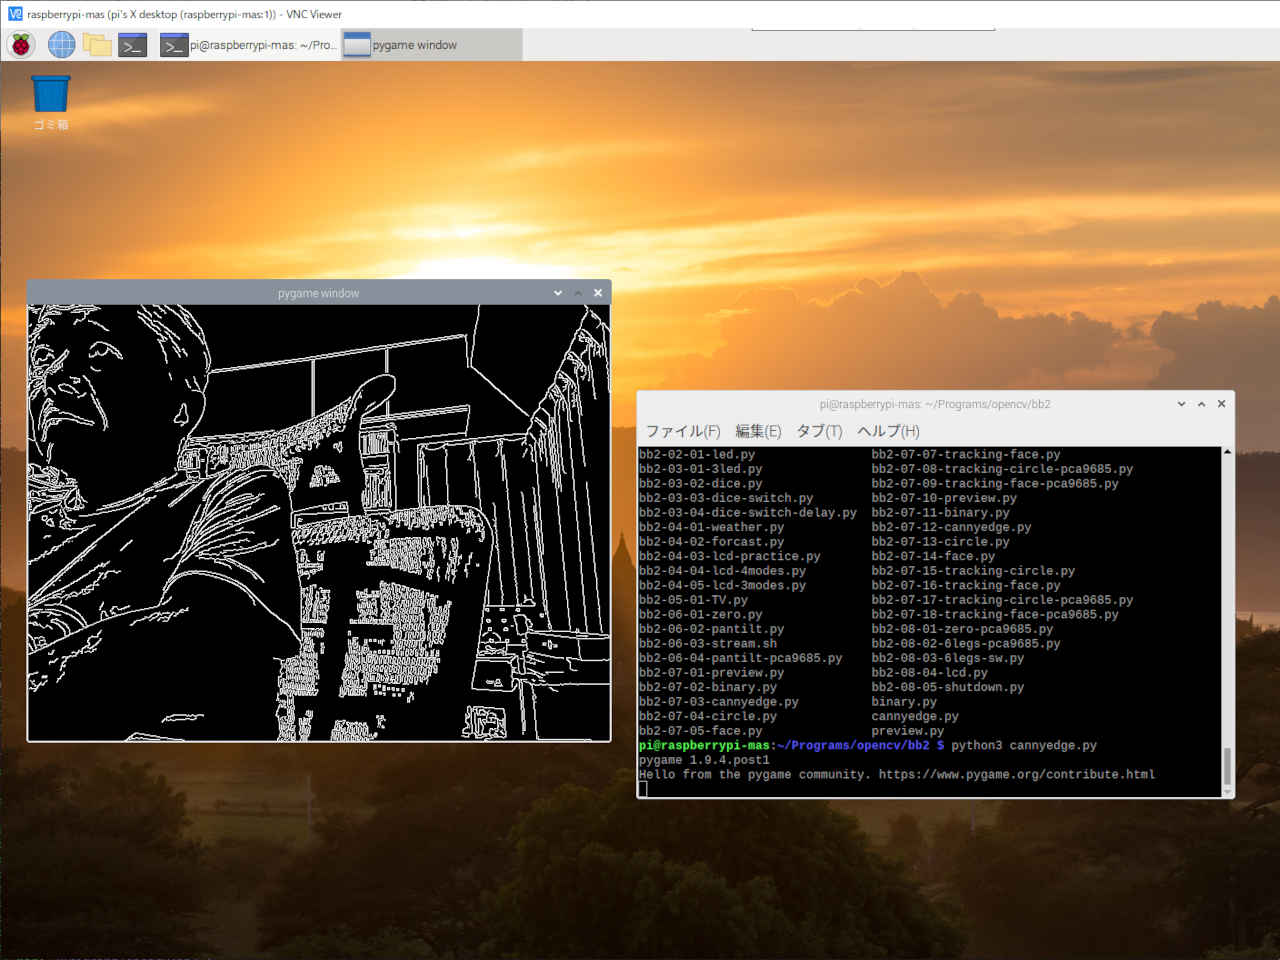Click the pygame.org contribute URL in terminal

1017,774
